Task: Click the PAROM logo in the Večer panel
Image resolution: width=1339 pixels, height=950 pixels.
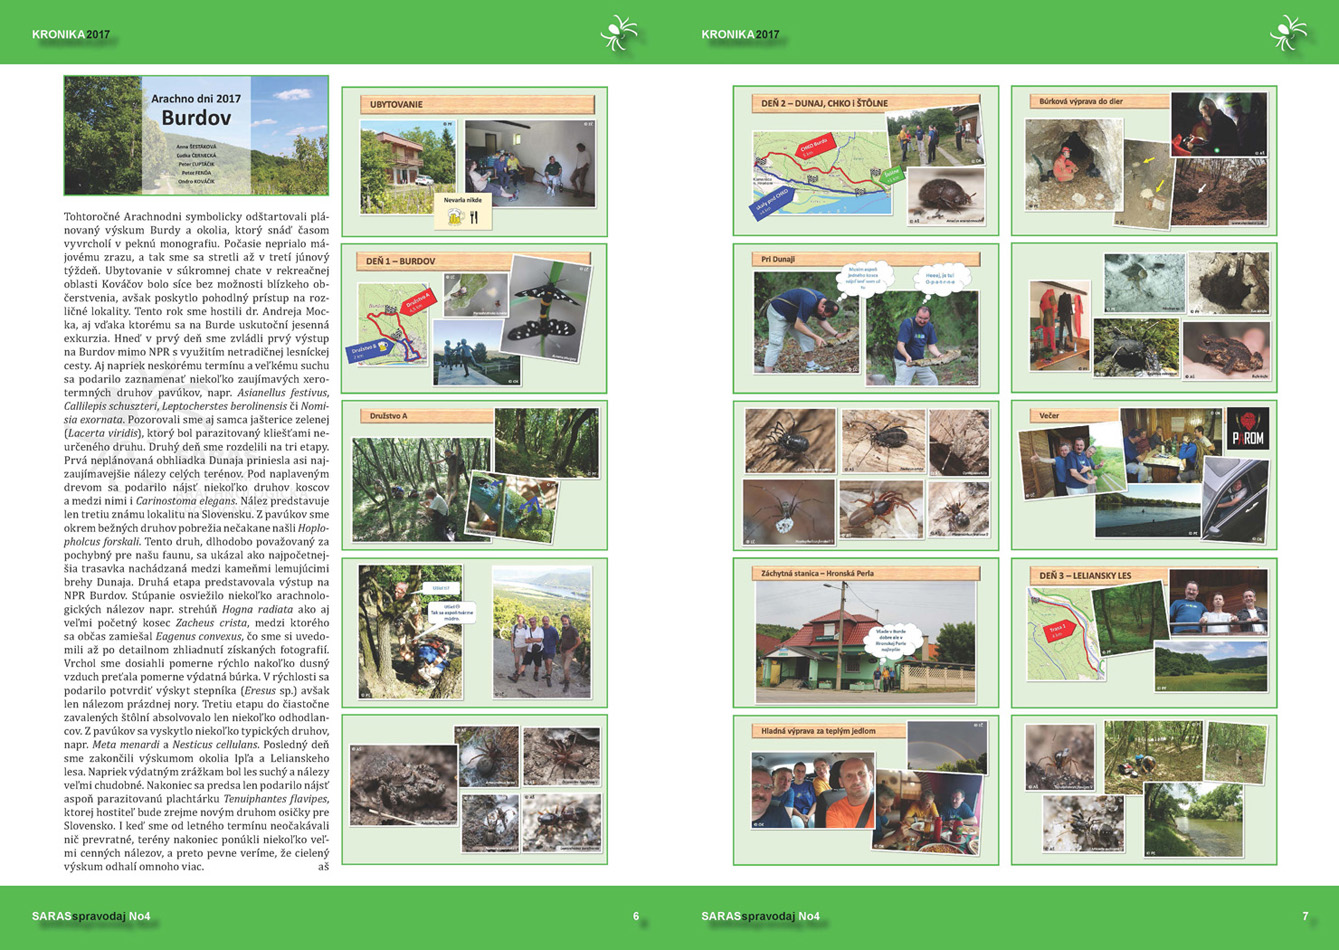Action: tap(1247, 428)
